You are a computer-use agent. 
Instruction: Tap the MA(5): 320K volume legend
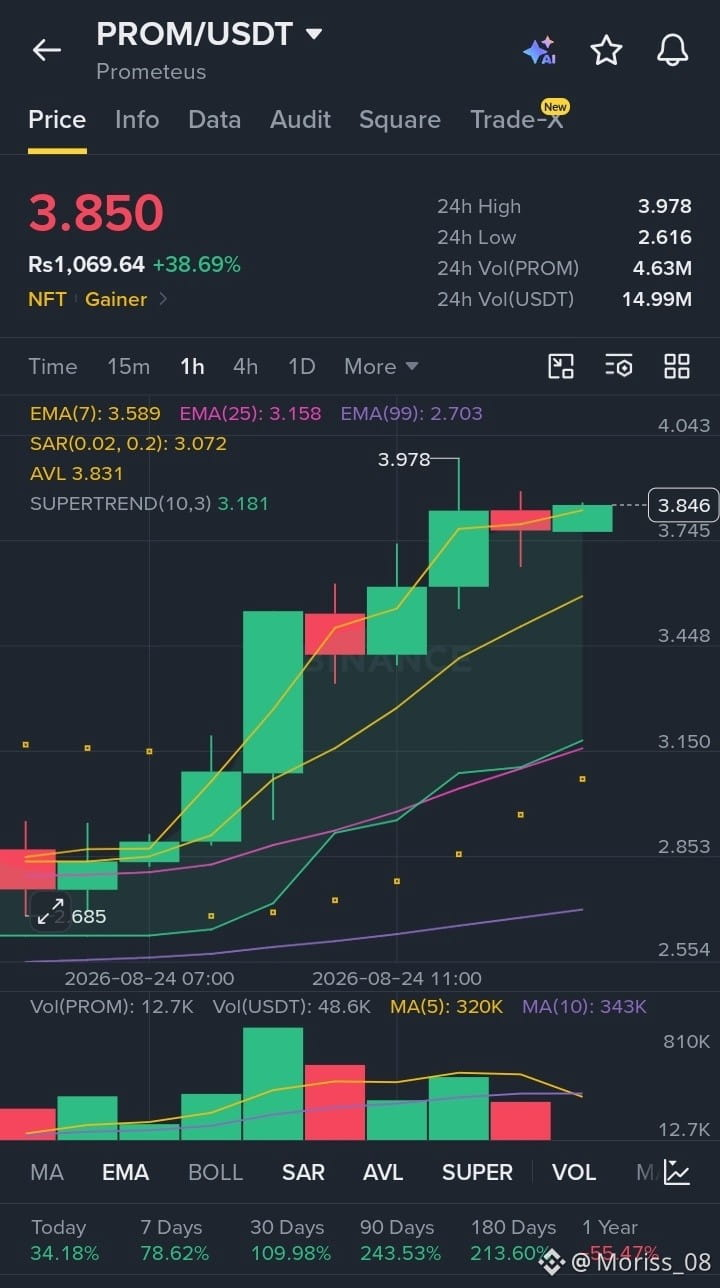(447, 1006)
